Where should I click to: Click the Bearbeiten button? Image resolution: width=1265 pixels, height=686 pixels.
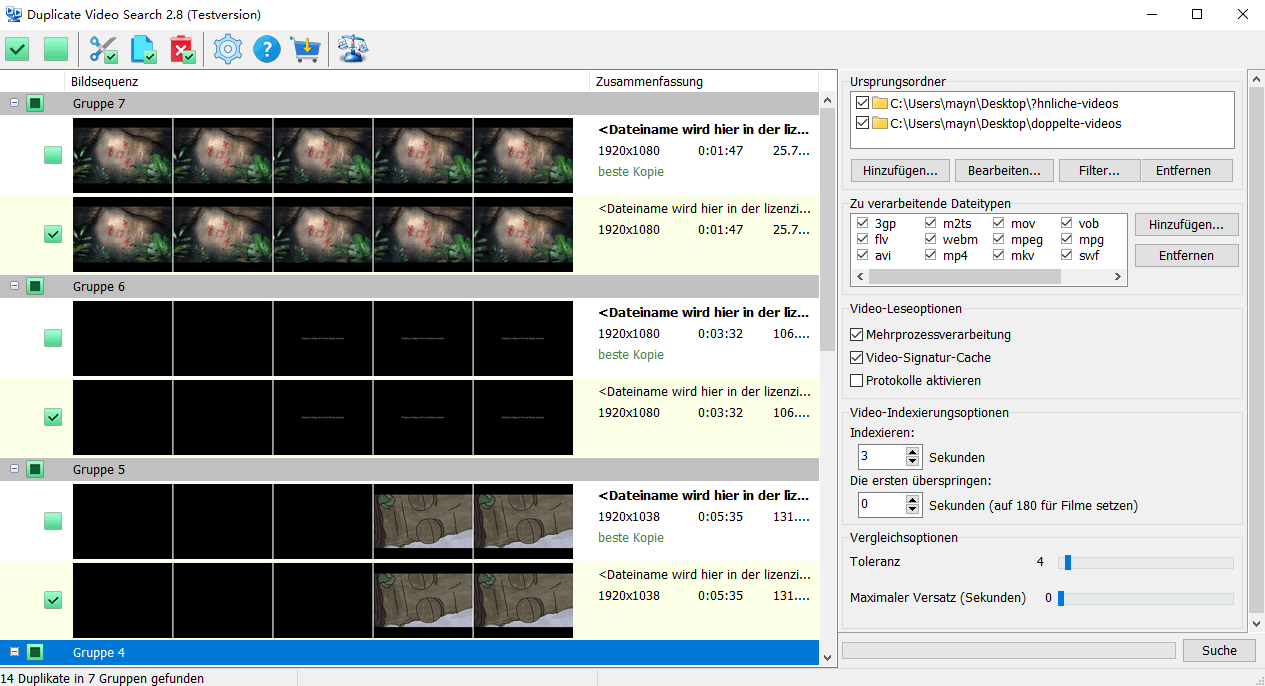click(1004, 171)
